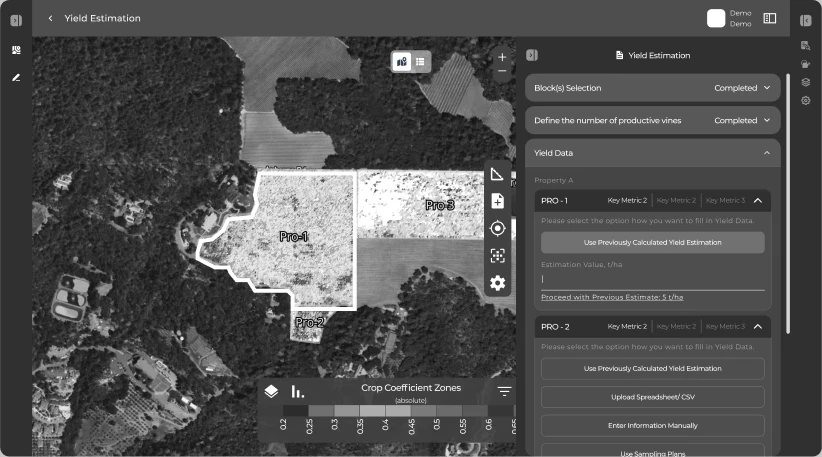Collapse the Yield Estimation side panel
The width and height of the screenshot is (822, 457).
[x=532, y=55]
